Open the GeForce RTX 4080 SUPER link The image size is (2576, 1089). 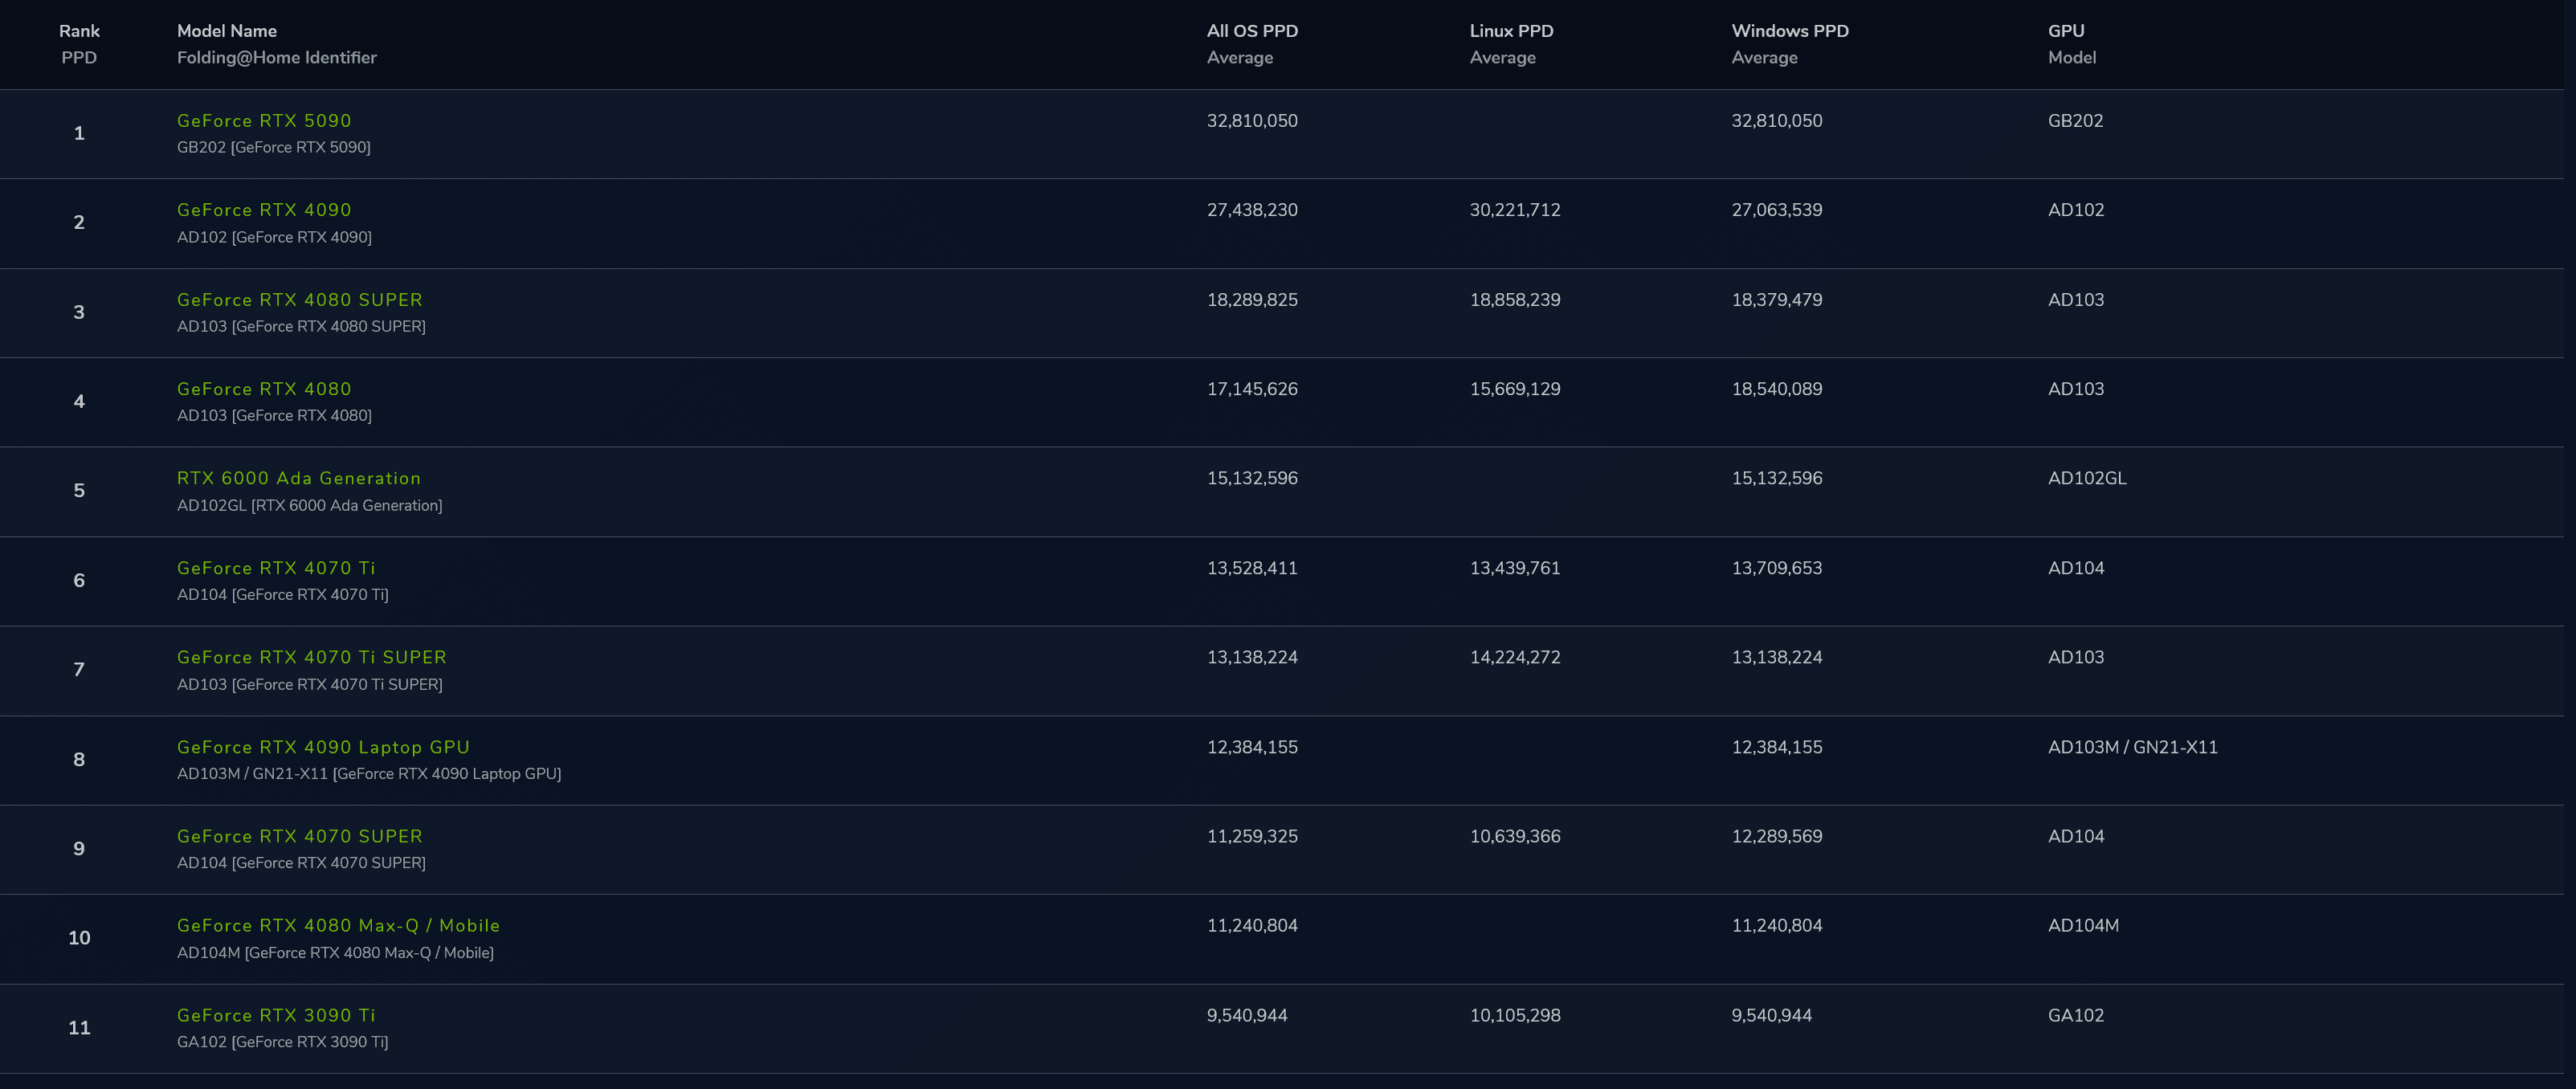click(x=300, y=300)
